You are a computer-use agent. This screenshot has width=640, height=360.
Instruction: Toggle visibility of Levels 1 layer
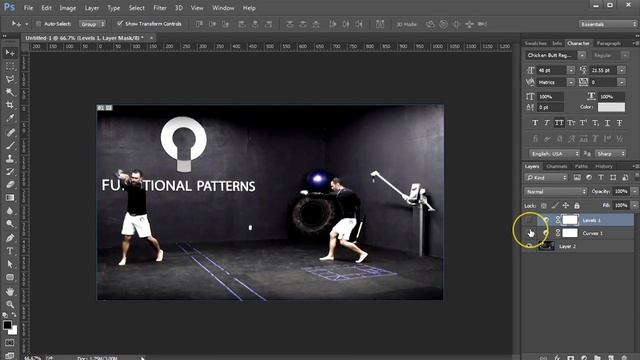coord(529,220)
